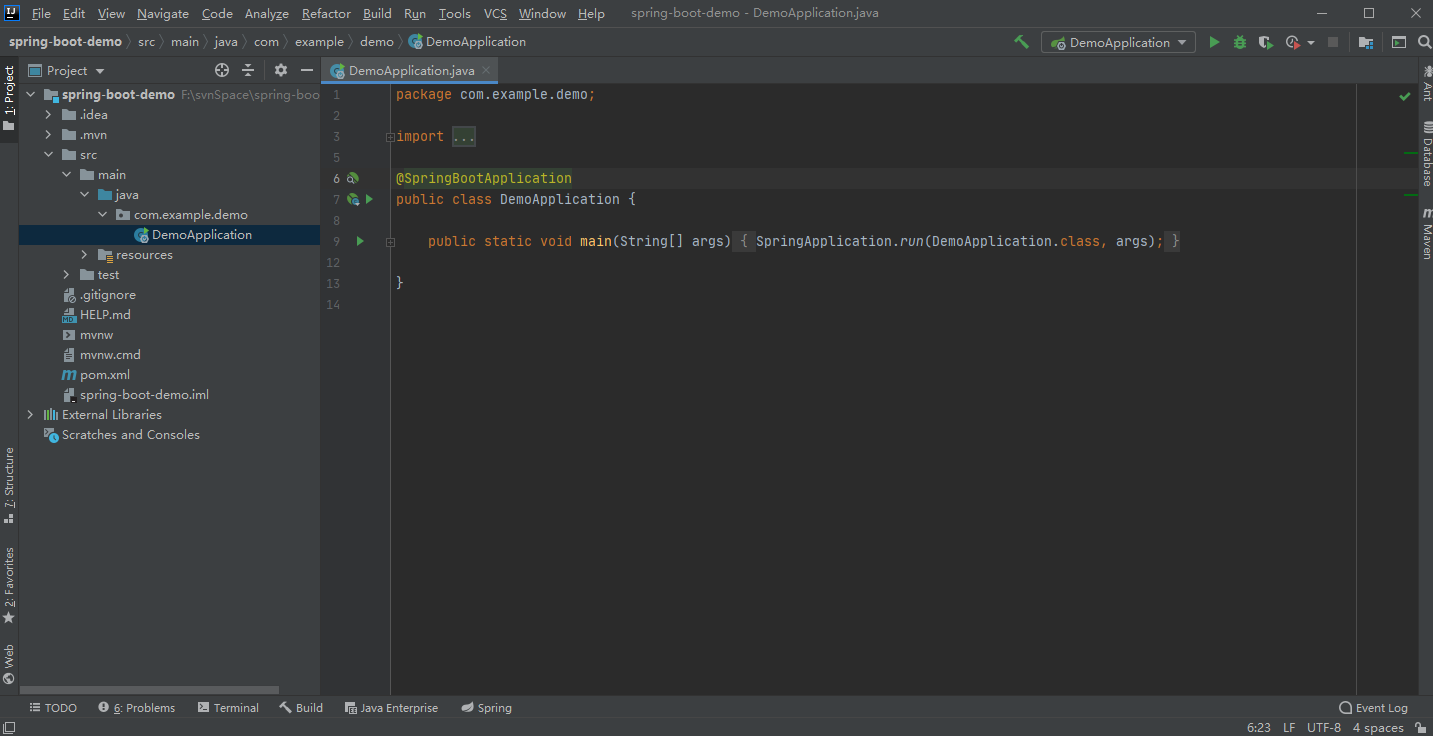Open Project panel gear options
The height and width of the screenshot is (736, 1433).
[x=281, y=70]
